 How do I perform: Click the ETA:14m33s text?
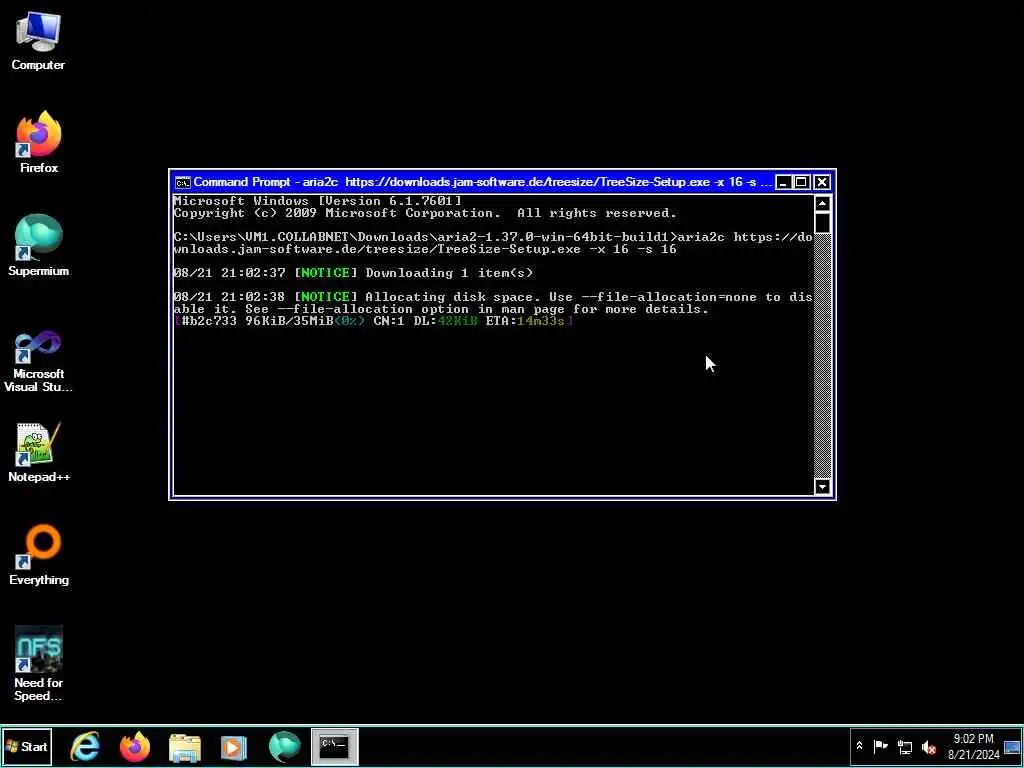[526, 321]
